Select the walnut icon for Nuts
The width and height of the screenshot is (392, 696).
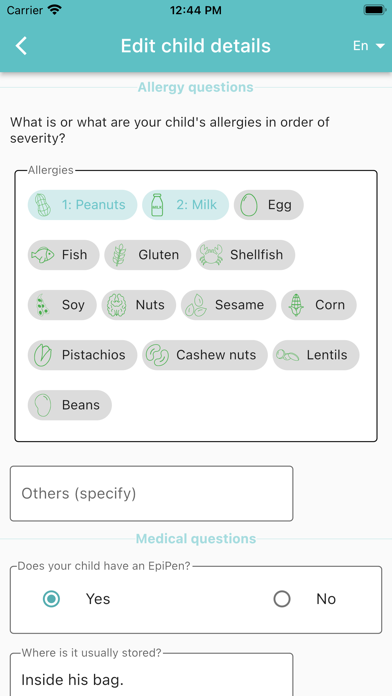click(116, 305)
